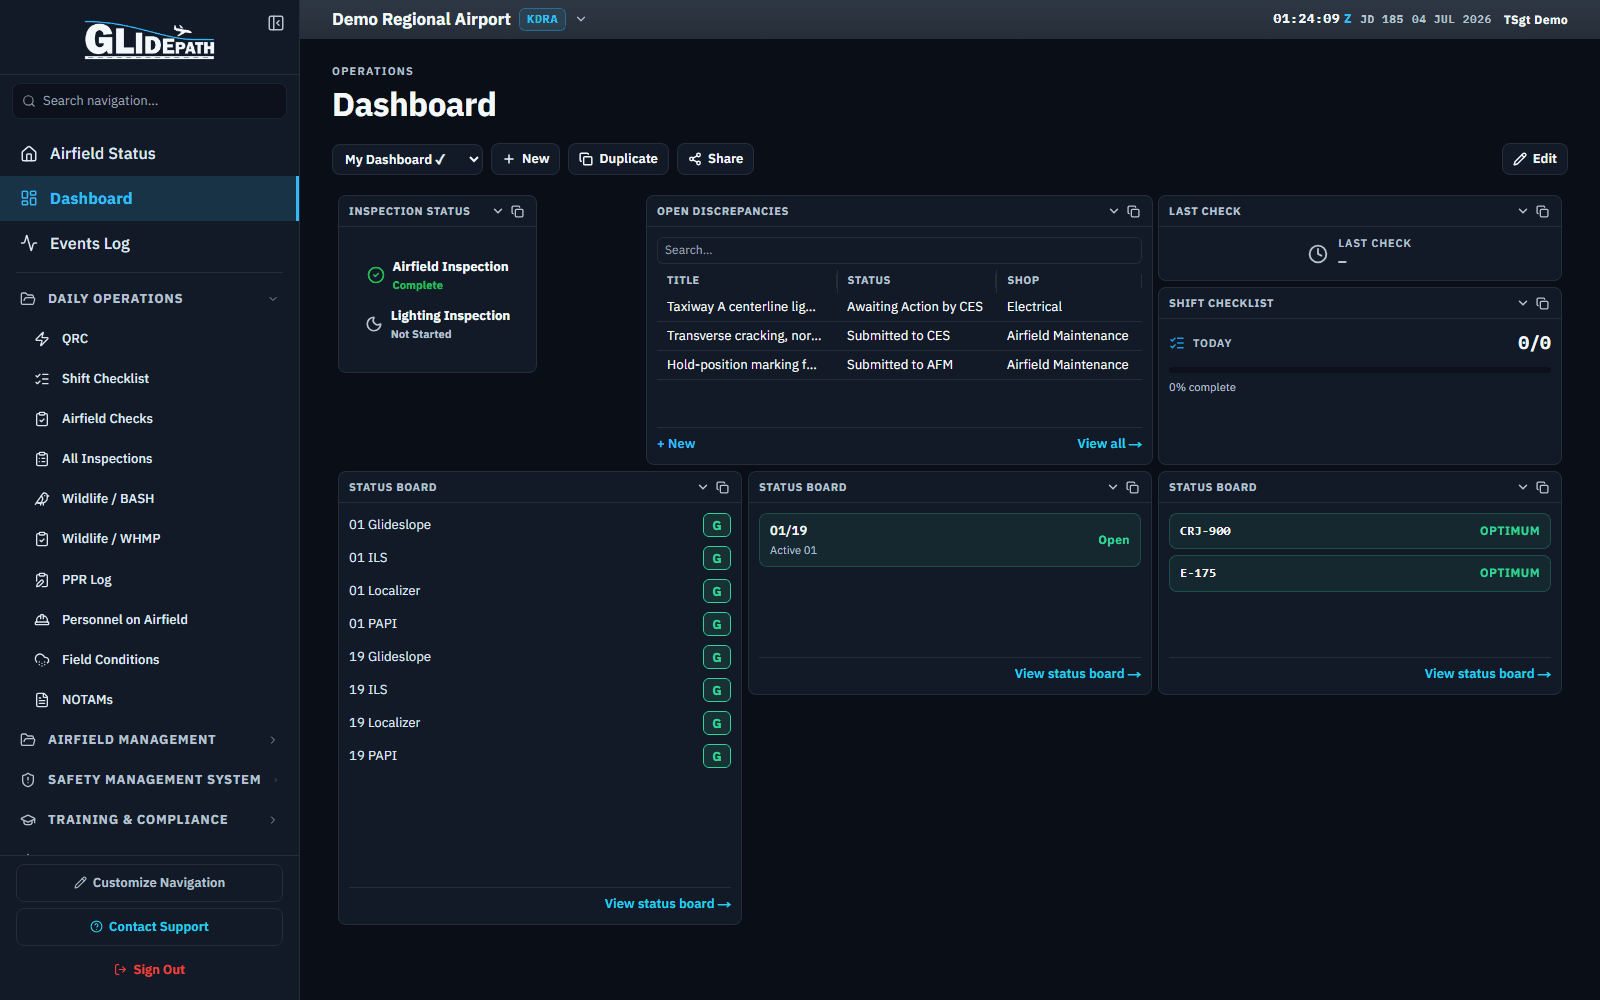Click Customize Navigation button

(x=149, y=883)
